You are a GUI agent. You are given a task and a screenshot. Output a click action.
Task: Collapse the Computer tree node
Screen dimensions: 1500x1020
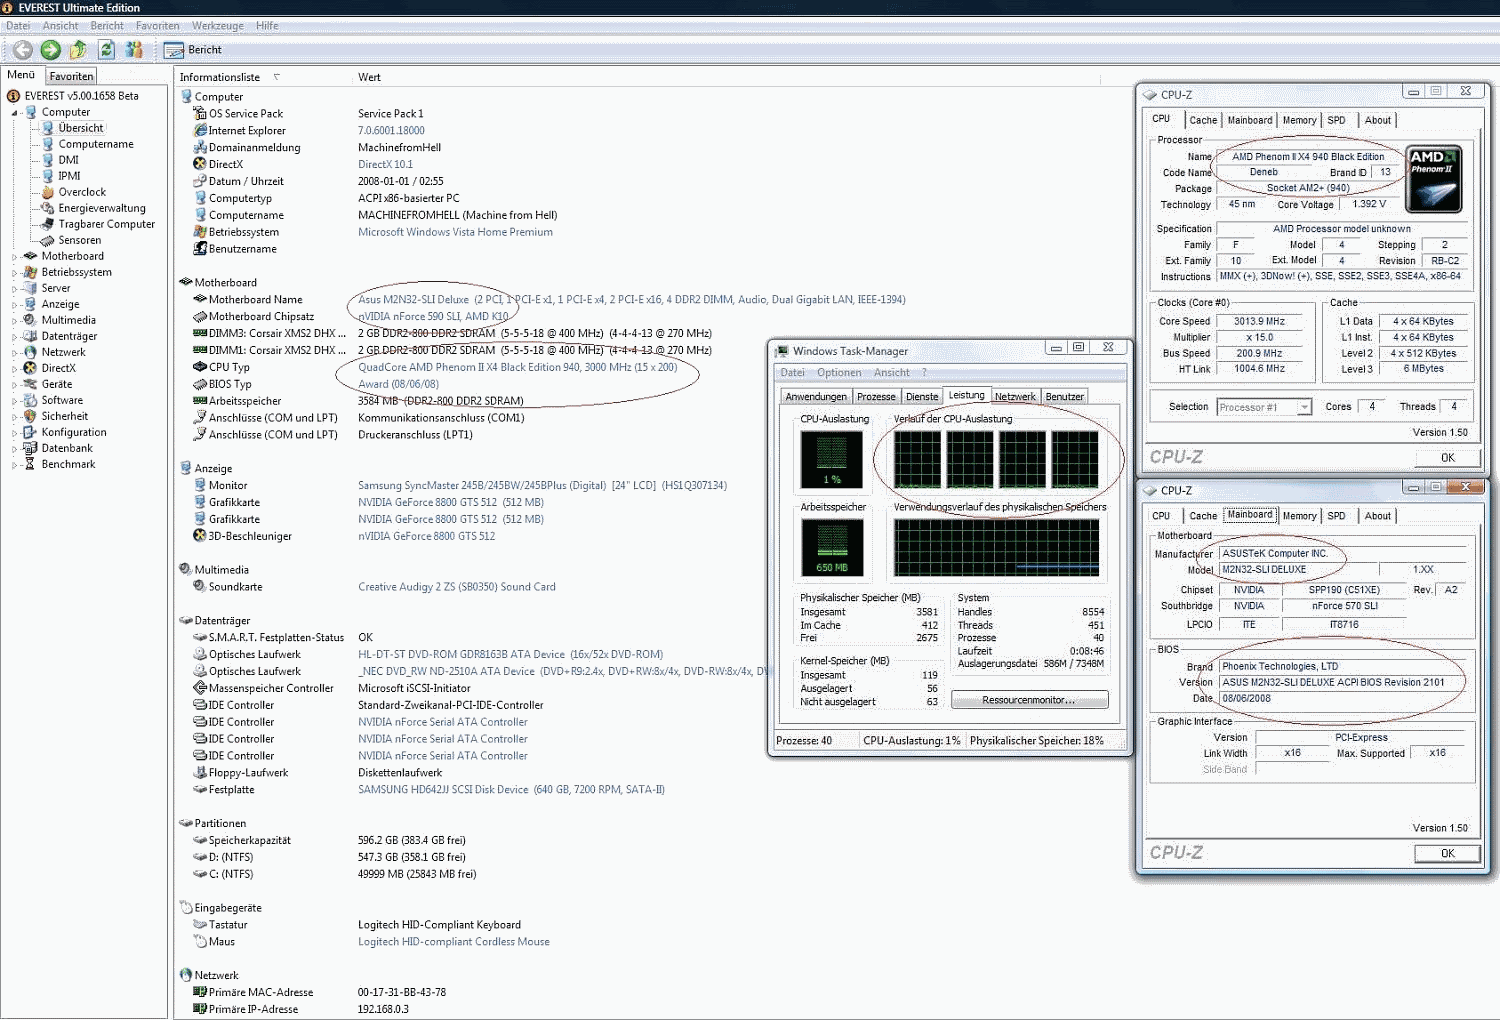(15, 113)
